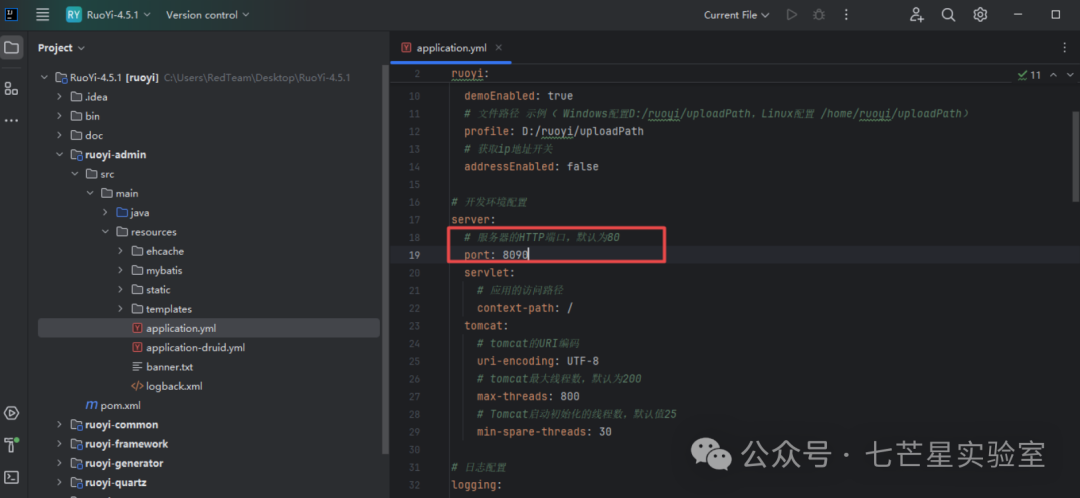This screenshot has width=1080, height=498.
Task: Close the application.yml editor tab
Action: (x=499, y=48)
